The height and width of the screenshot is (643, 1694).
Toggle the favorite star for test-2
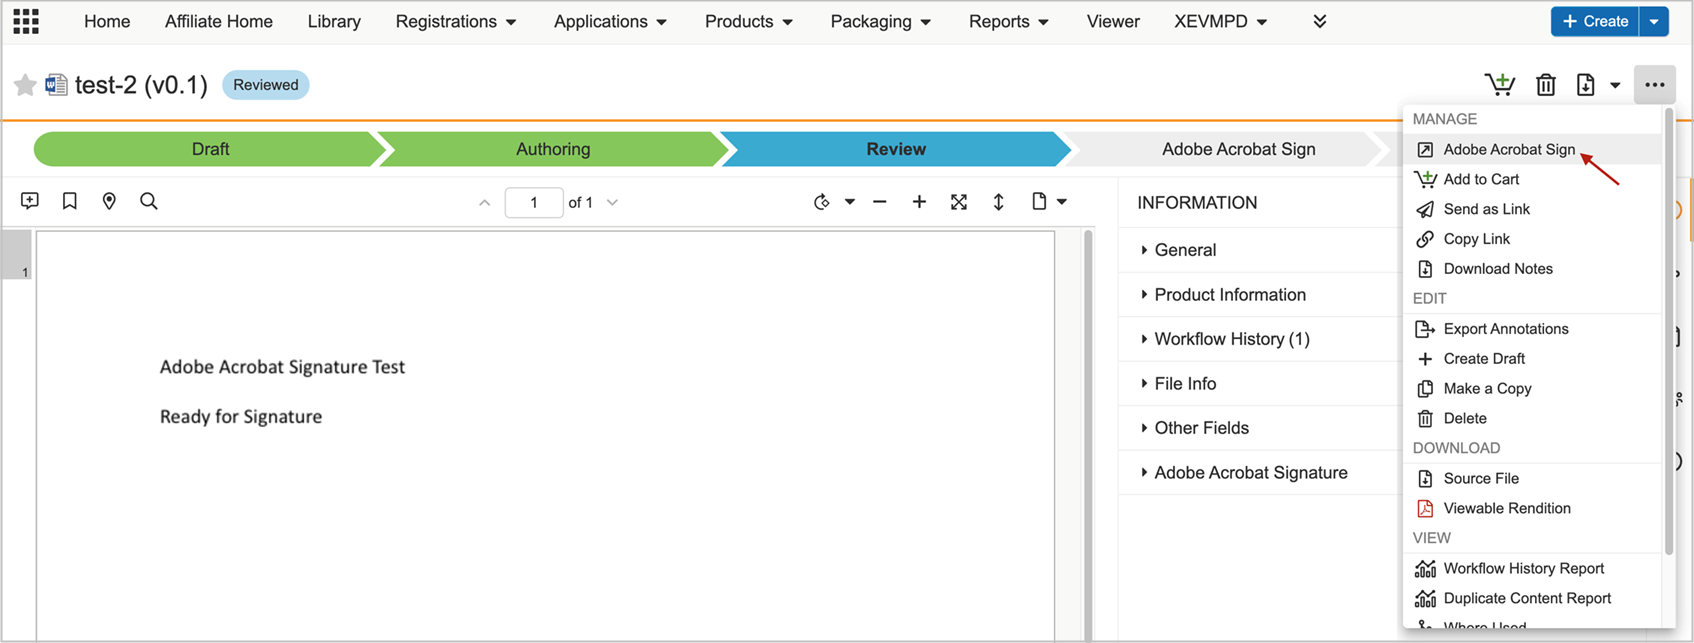(25, 85)
